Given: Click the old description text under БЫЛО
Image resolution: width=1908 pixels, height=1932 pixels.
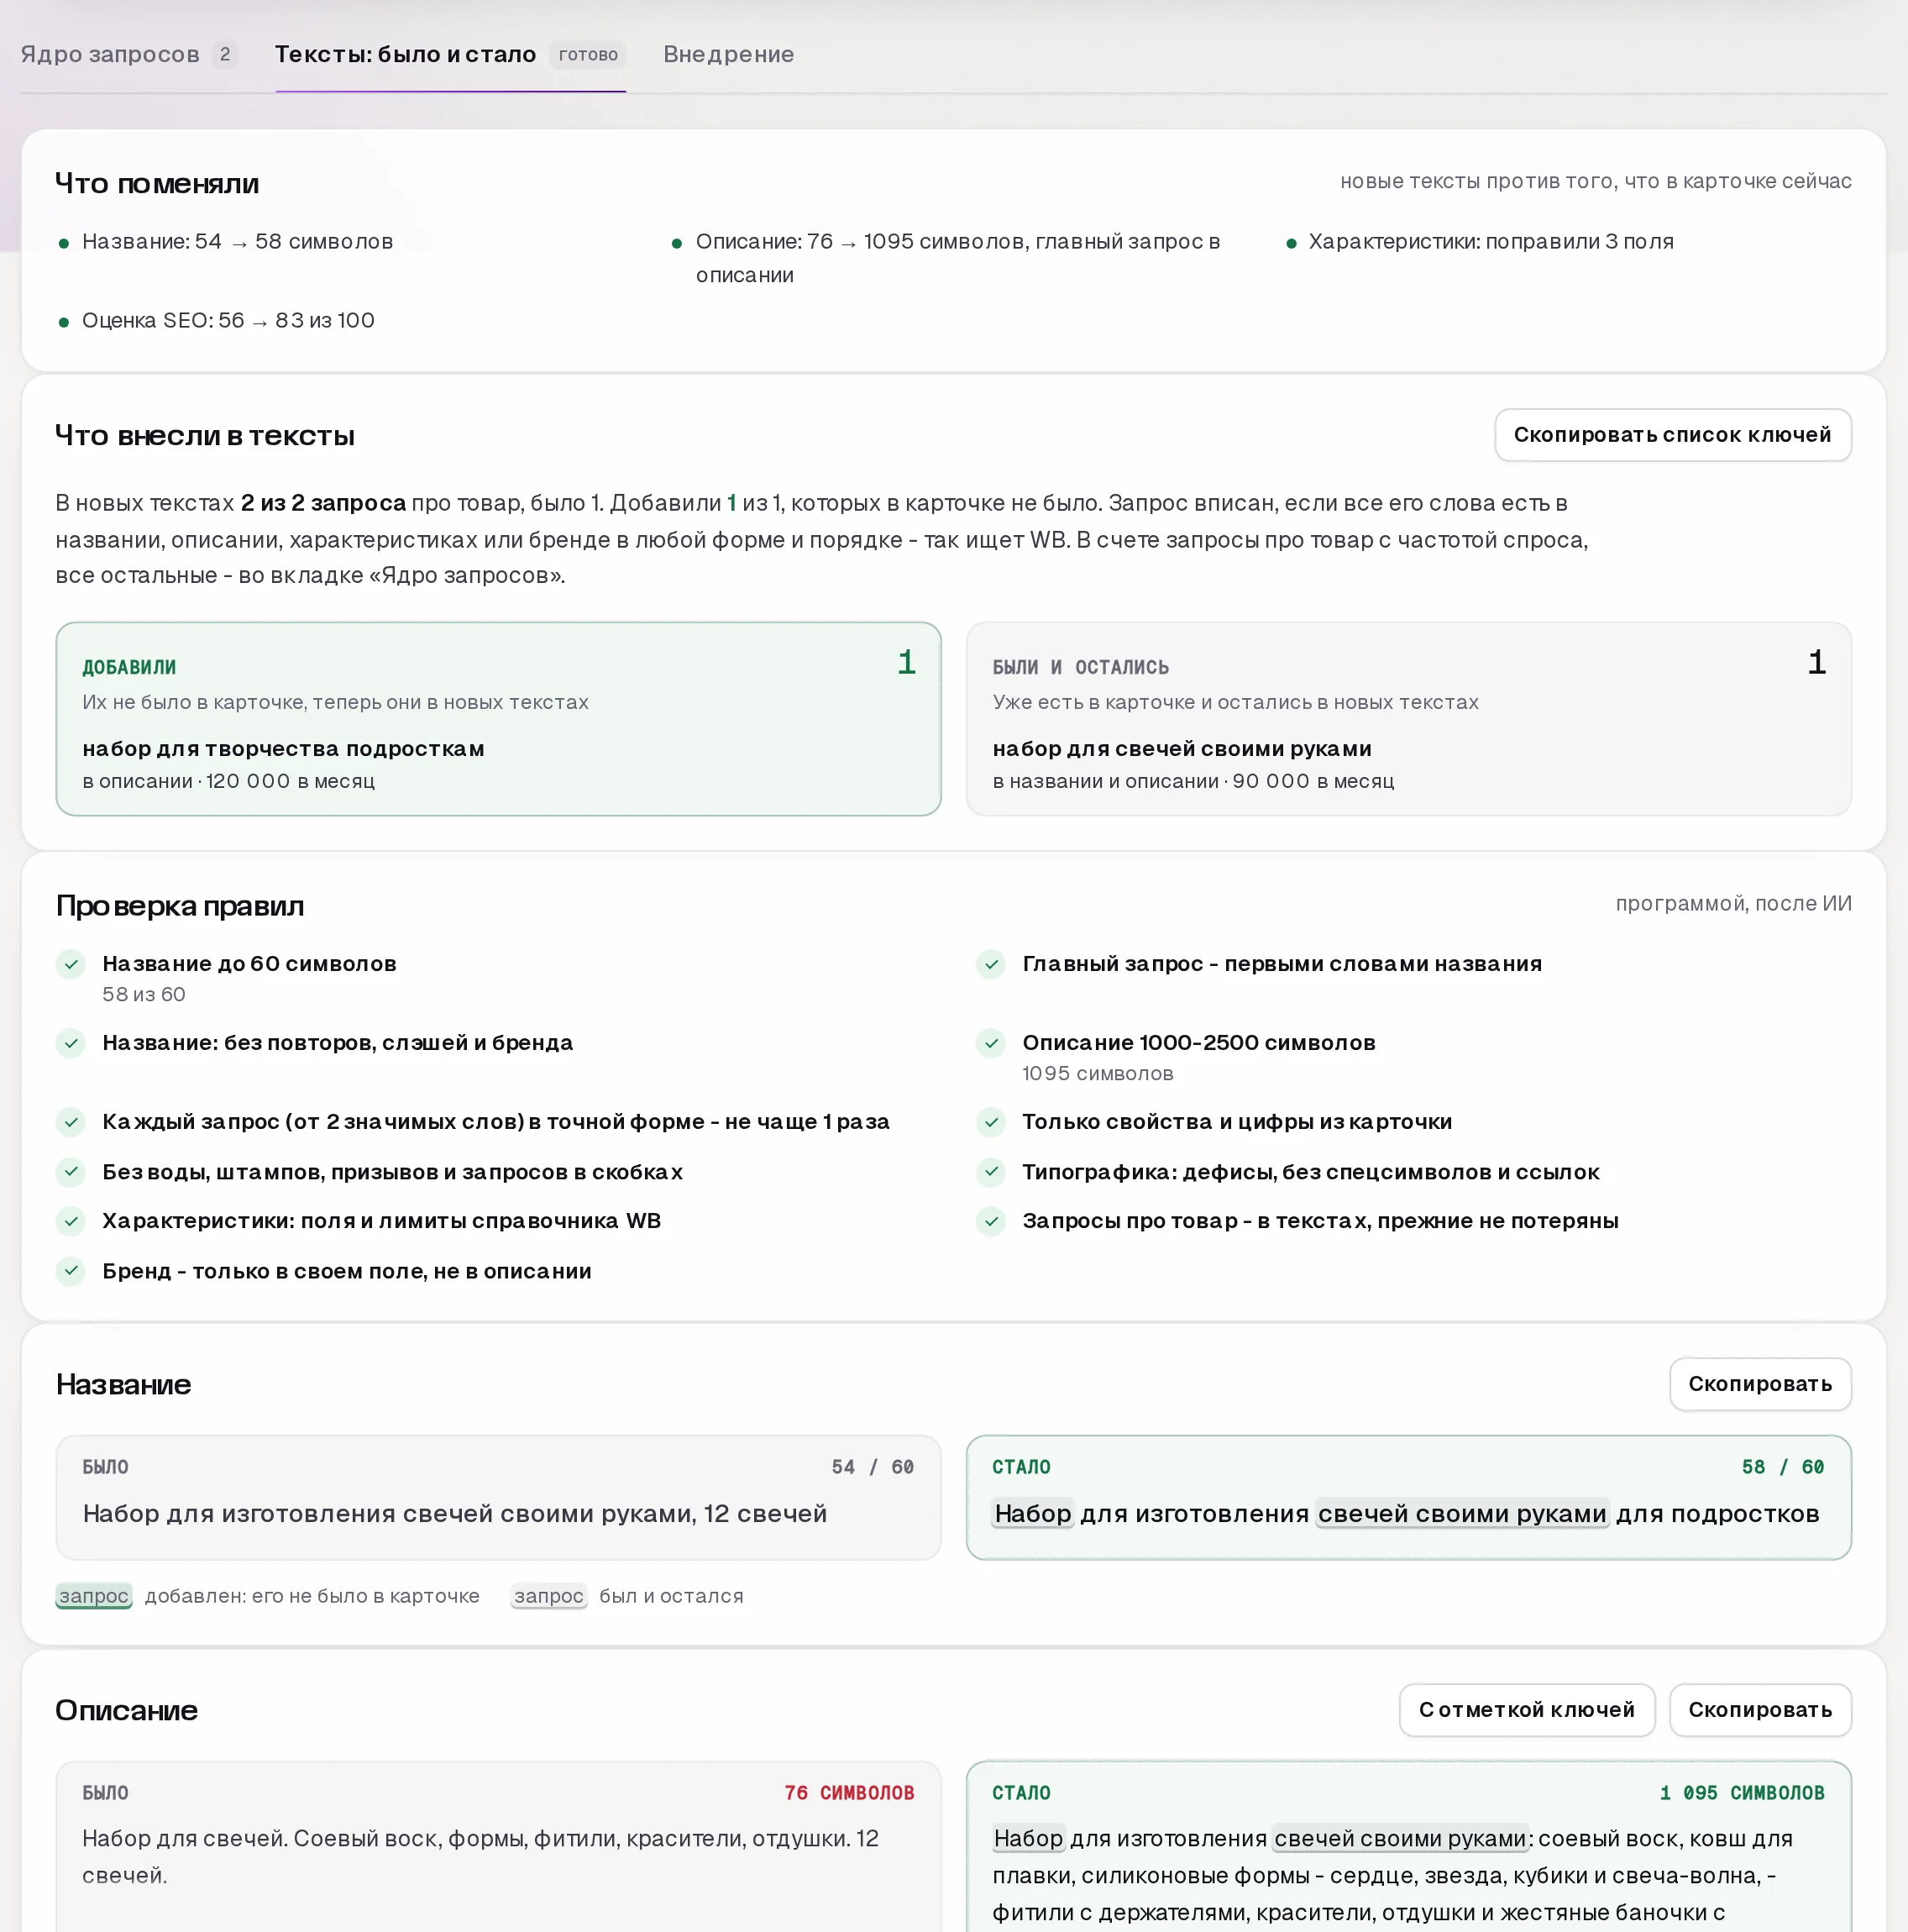Looking at the screenshot, I should pos(481,1857).
